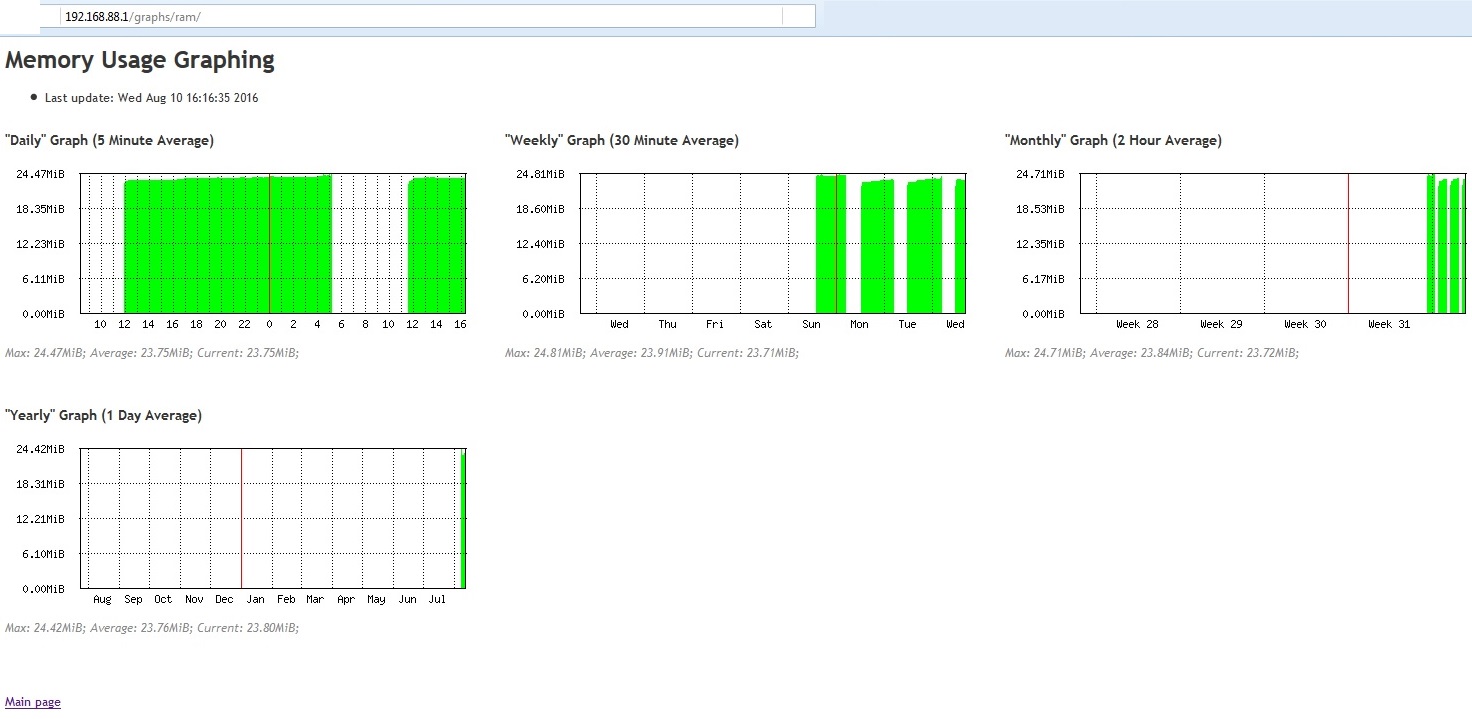The image size is (1472, 719).
Task: Click the Jan label on Yearly graph axis
Action: tap(256, 599)
